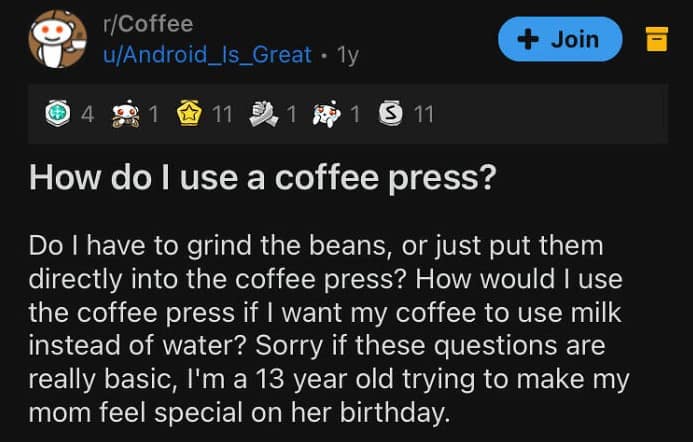This screenshot has height=442, width=693.
Task: Click the hugging Snoo award icon
Action: pos(126,114)
